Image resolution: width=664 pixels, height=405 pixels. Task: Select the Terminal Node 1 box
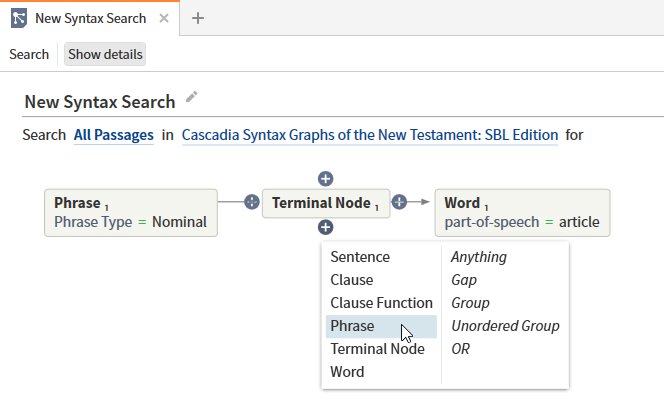(326, 203)
